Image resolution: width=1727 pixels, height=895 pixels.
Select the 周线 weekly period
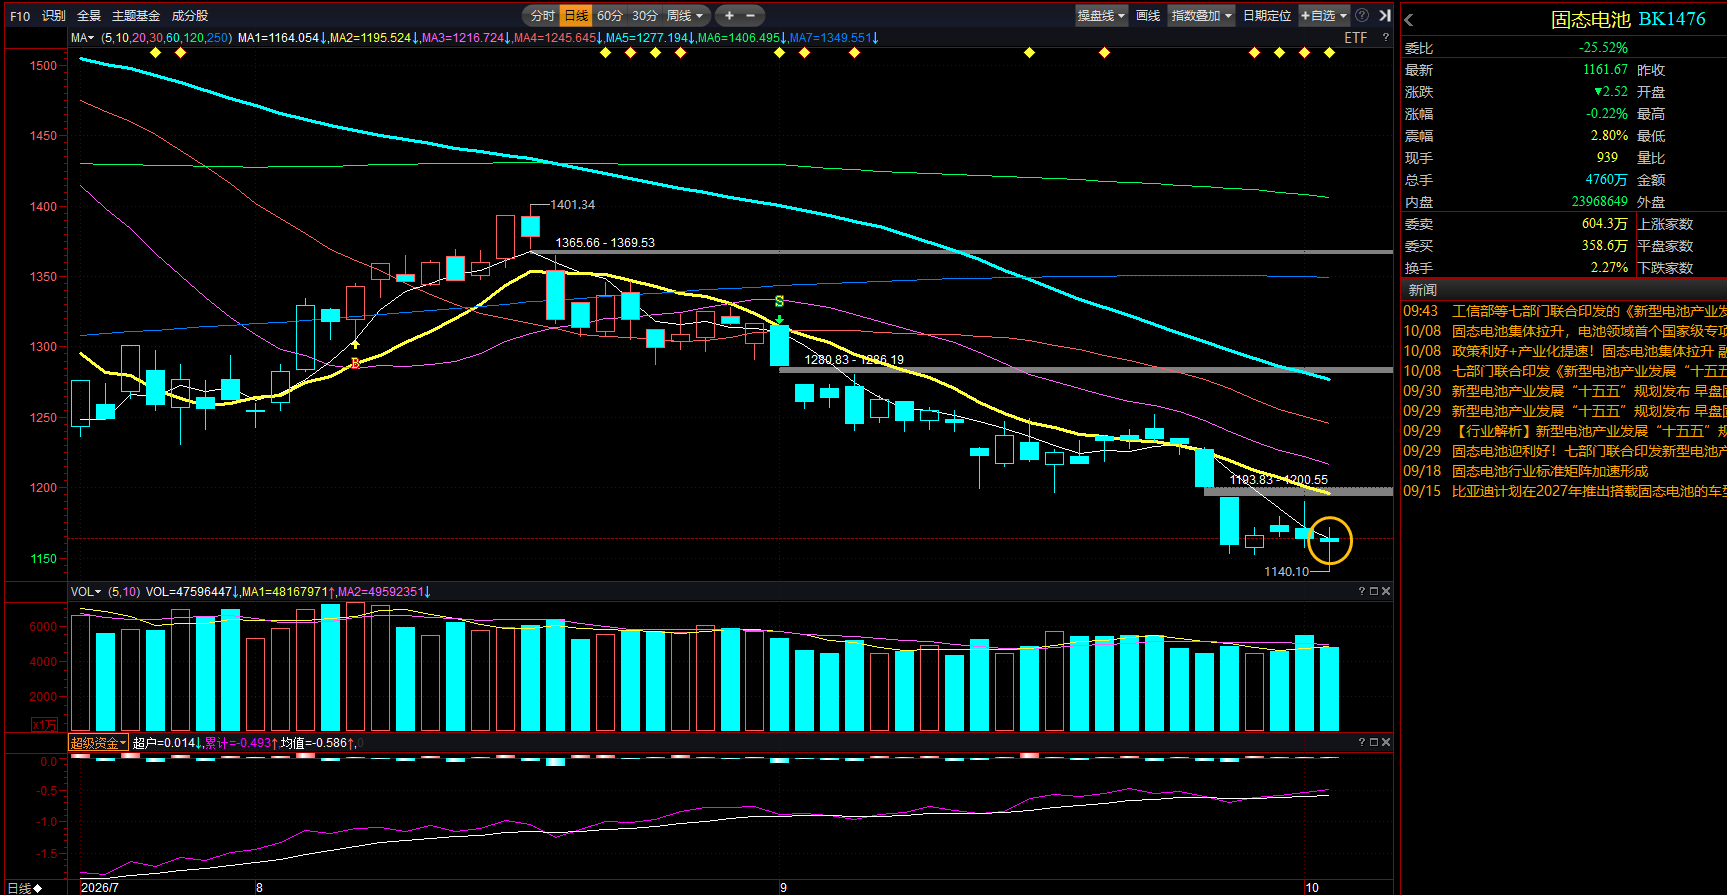click(x=679, y=15)
